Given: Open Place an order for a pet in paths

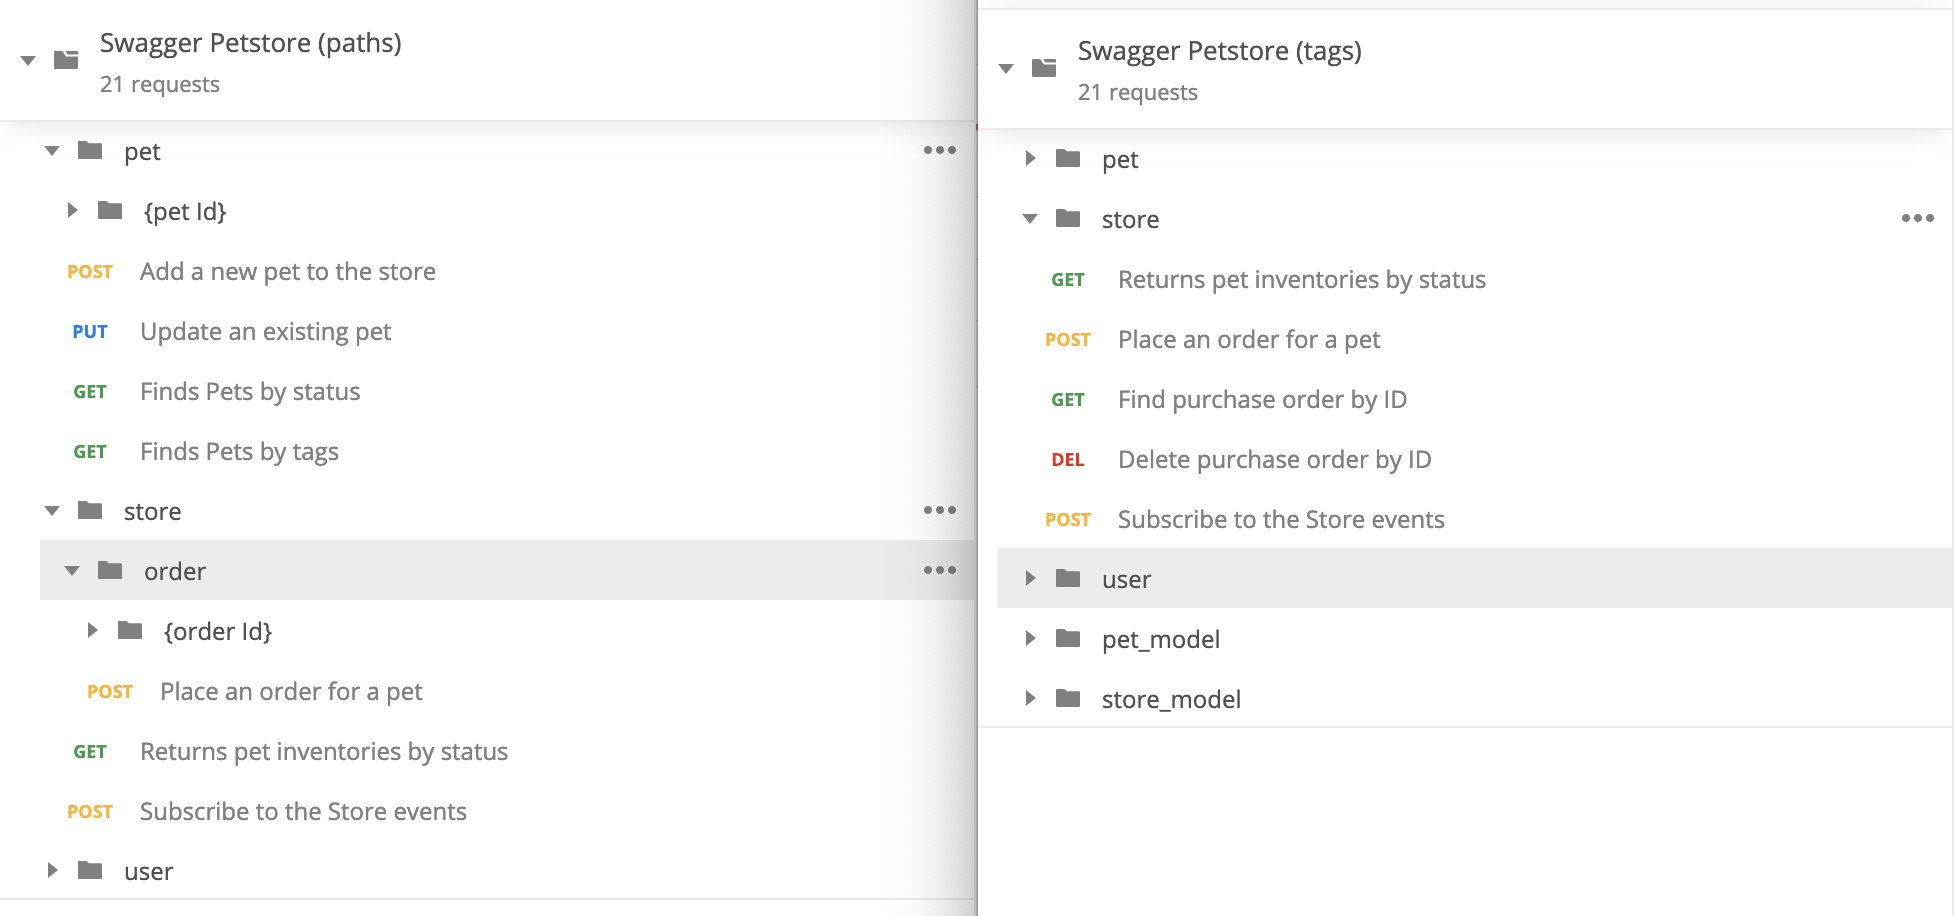Looking at the screenshot, I should pos(292,692).
